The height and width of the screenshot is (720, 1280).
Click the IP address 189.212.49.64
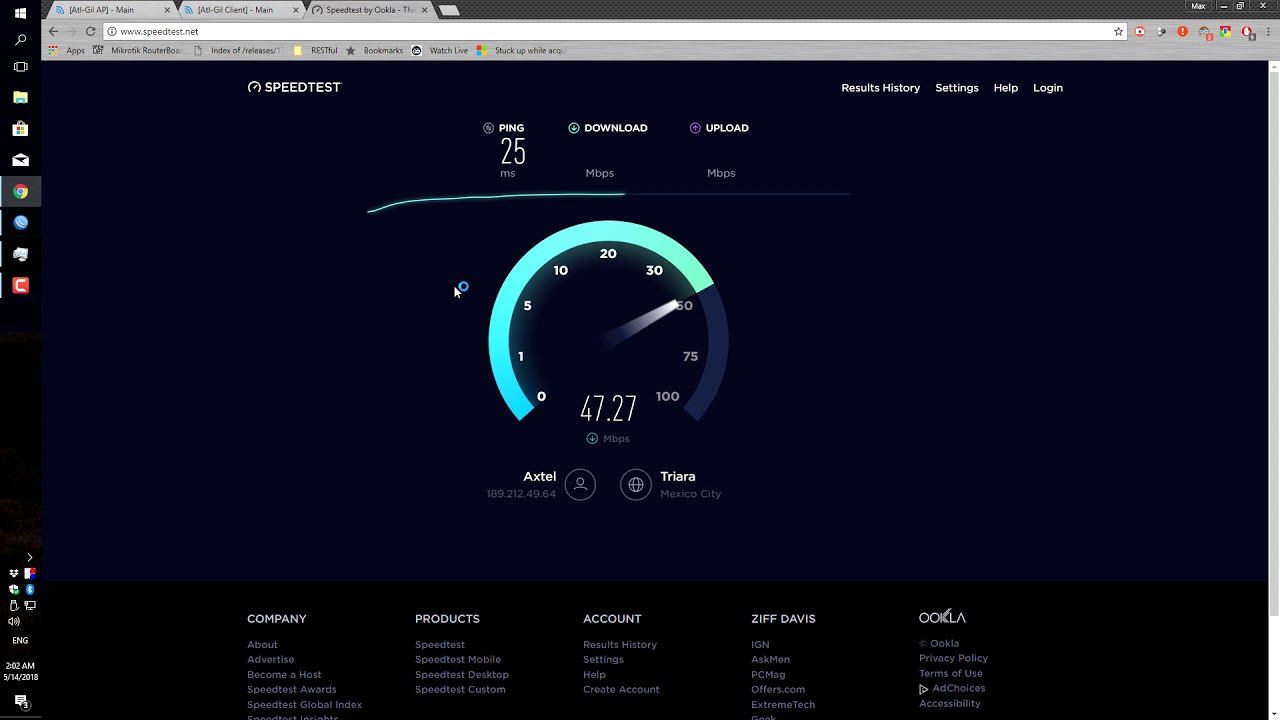click(521, 494)
